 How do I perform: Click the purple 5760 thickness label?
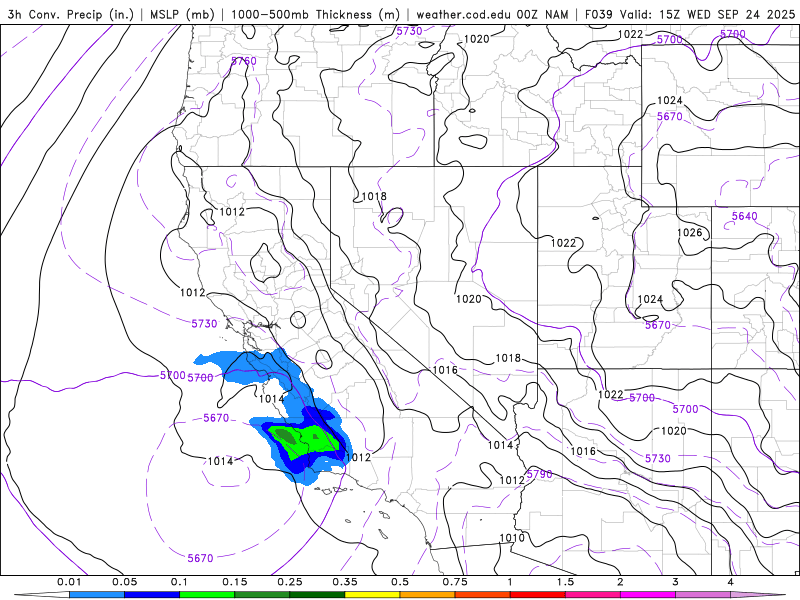244,61
